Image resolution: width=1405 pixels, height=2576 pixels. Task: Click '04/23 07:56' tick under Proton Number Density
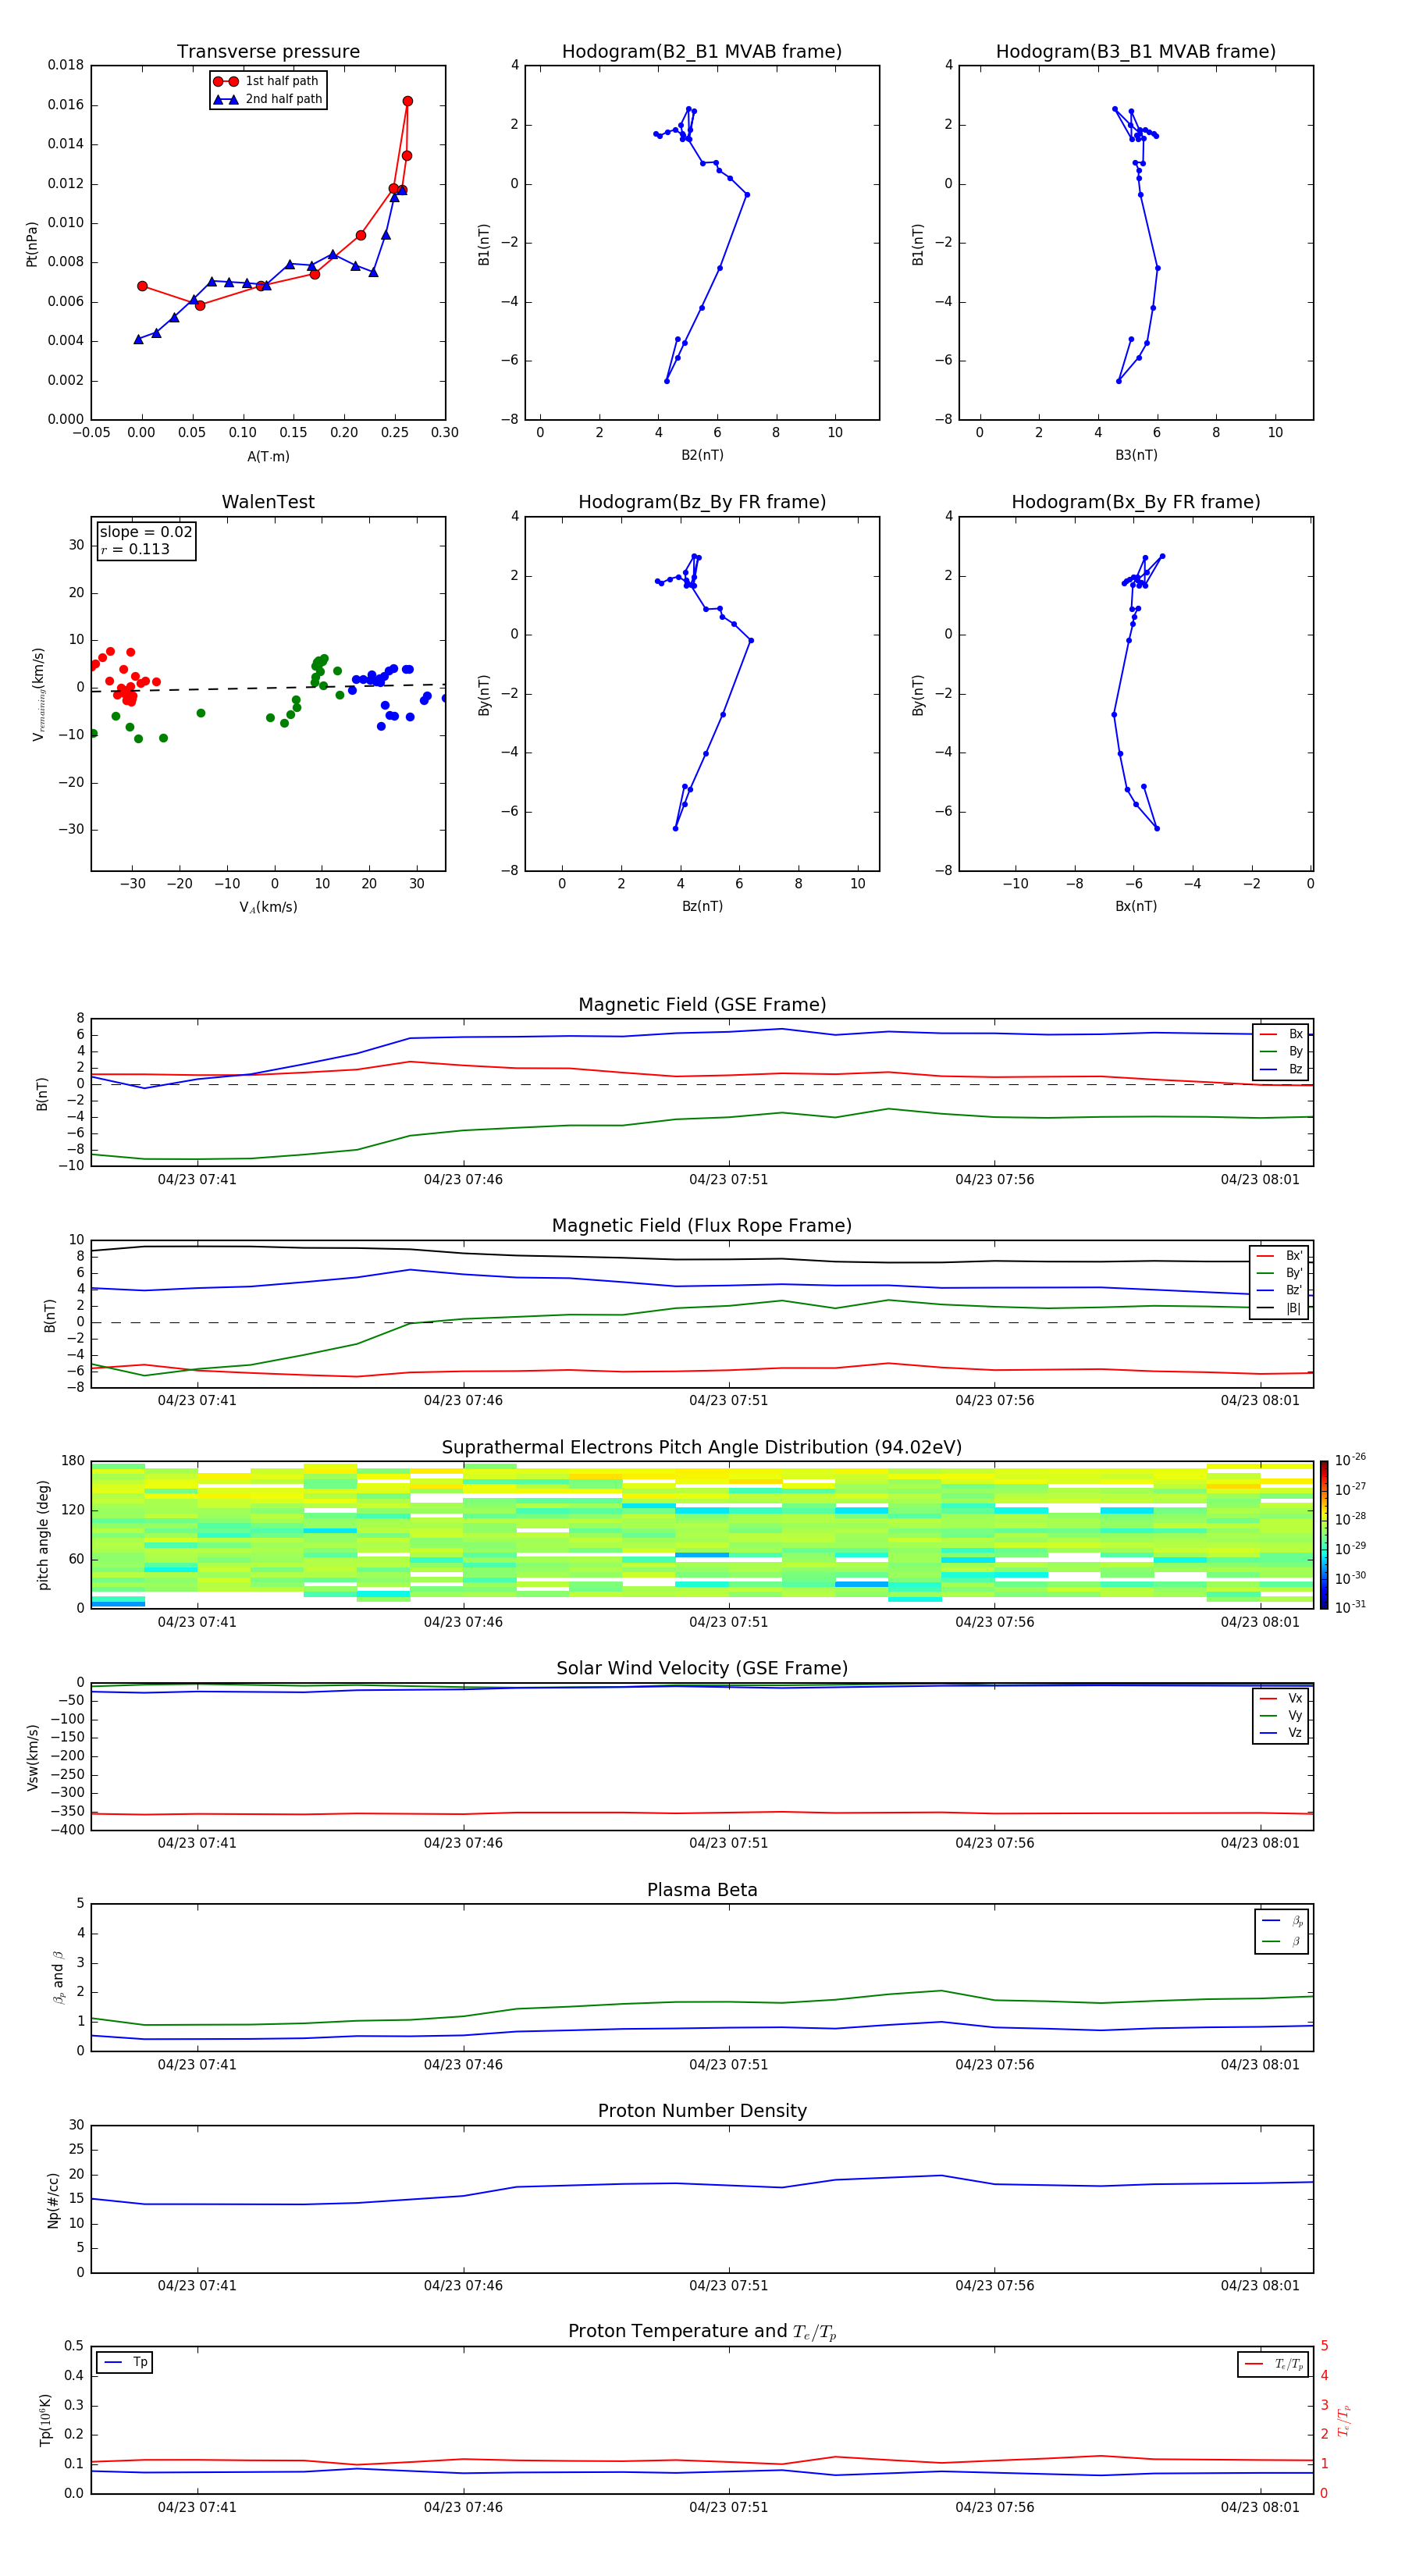994,2285
